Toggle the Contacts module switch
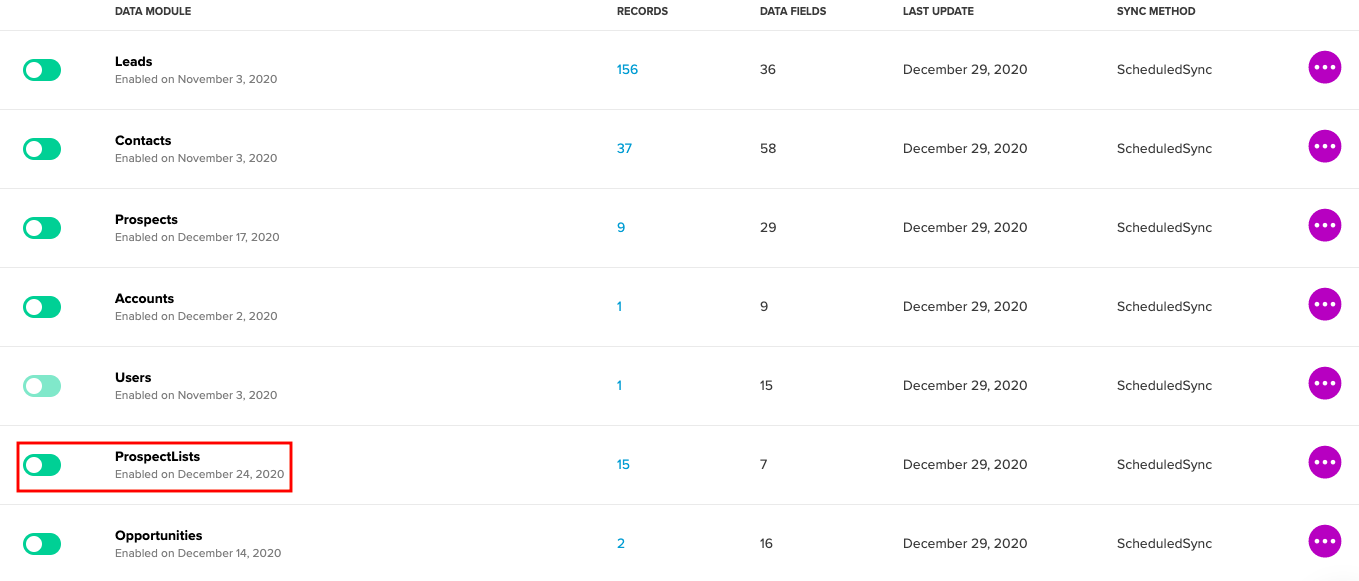This screenshot has width=1359, height=581. 42,149
